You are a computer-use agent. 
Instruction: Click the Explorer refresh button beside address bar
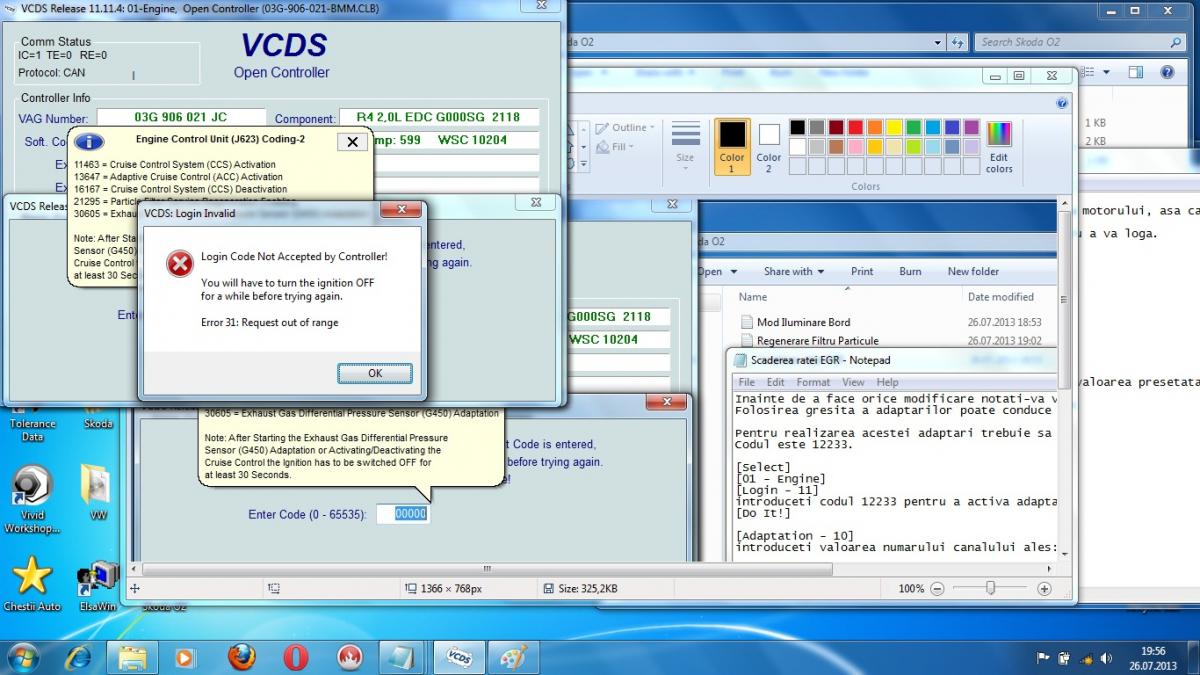[959, 42]
